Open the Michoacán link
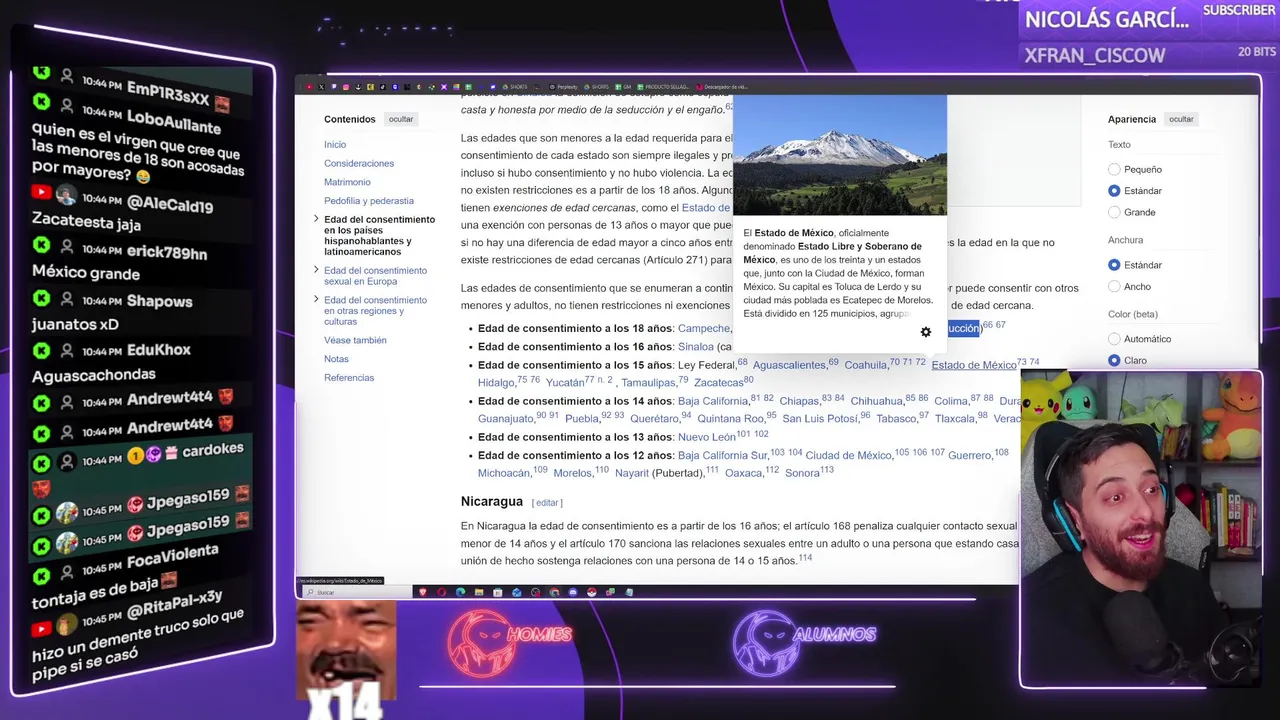This screenshot has height=720, width=1280. click(504, 473)
